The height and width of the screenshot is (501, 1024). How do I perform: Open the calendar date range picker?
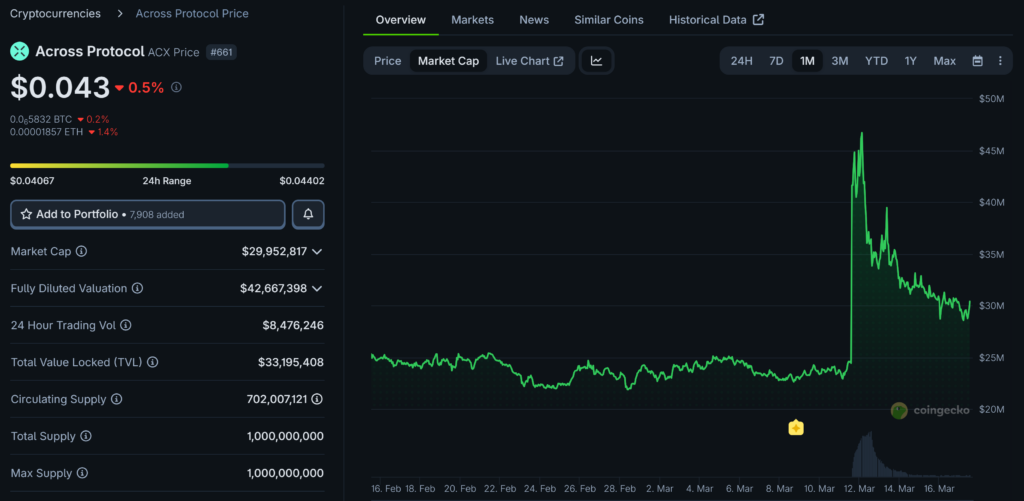pos(978,61)
